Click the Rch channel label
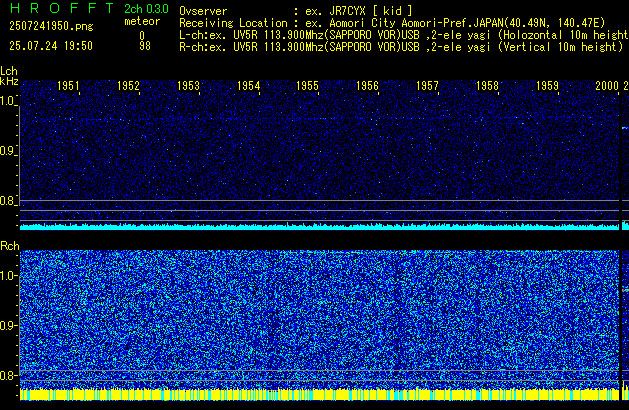This screenshot has height=410, width=629. 10,246
